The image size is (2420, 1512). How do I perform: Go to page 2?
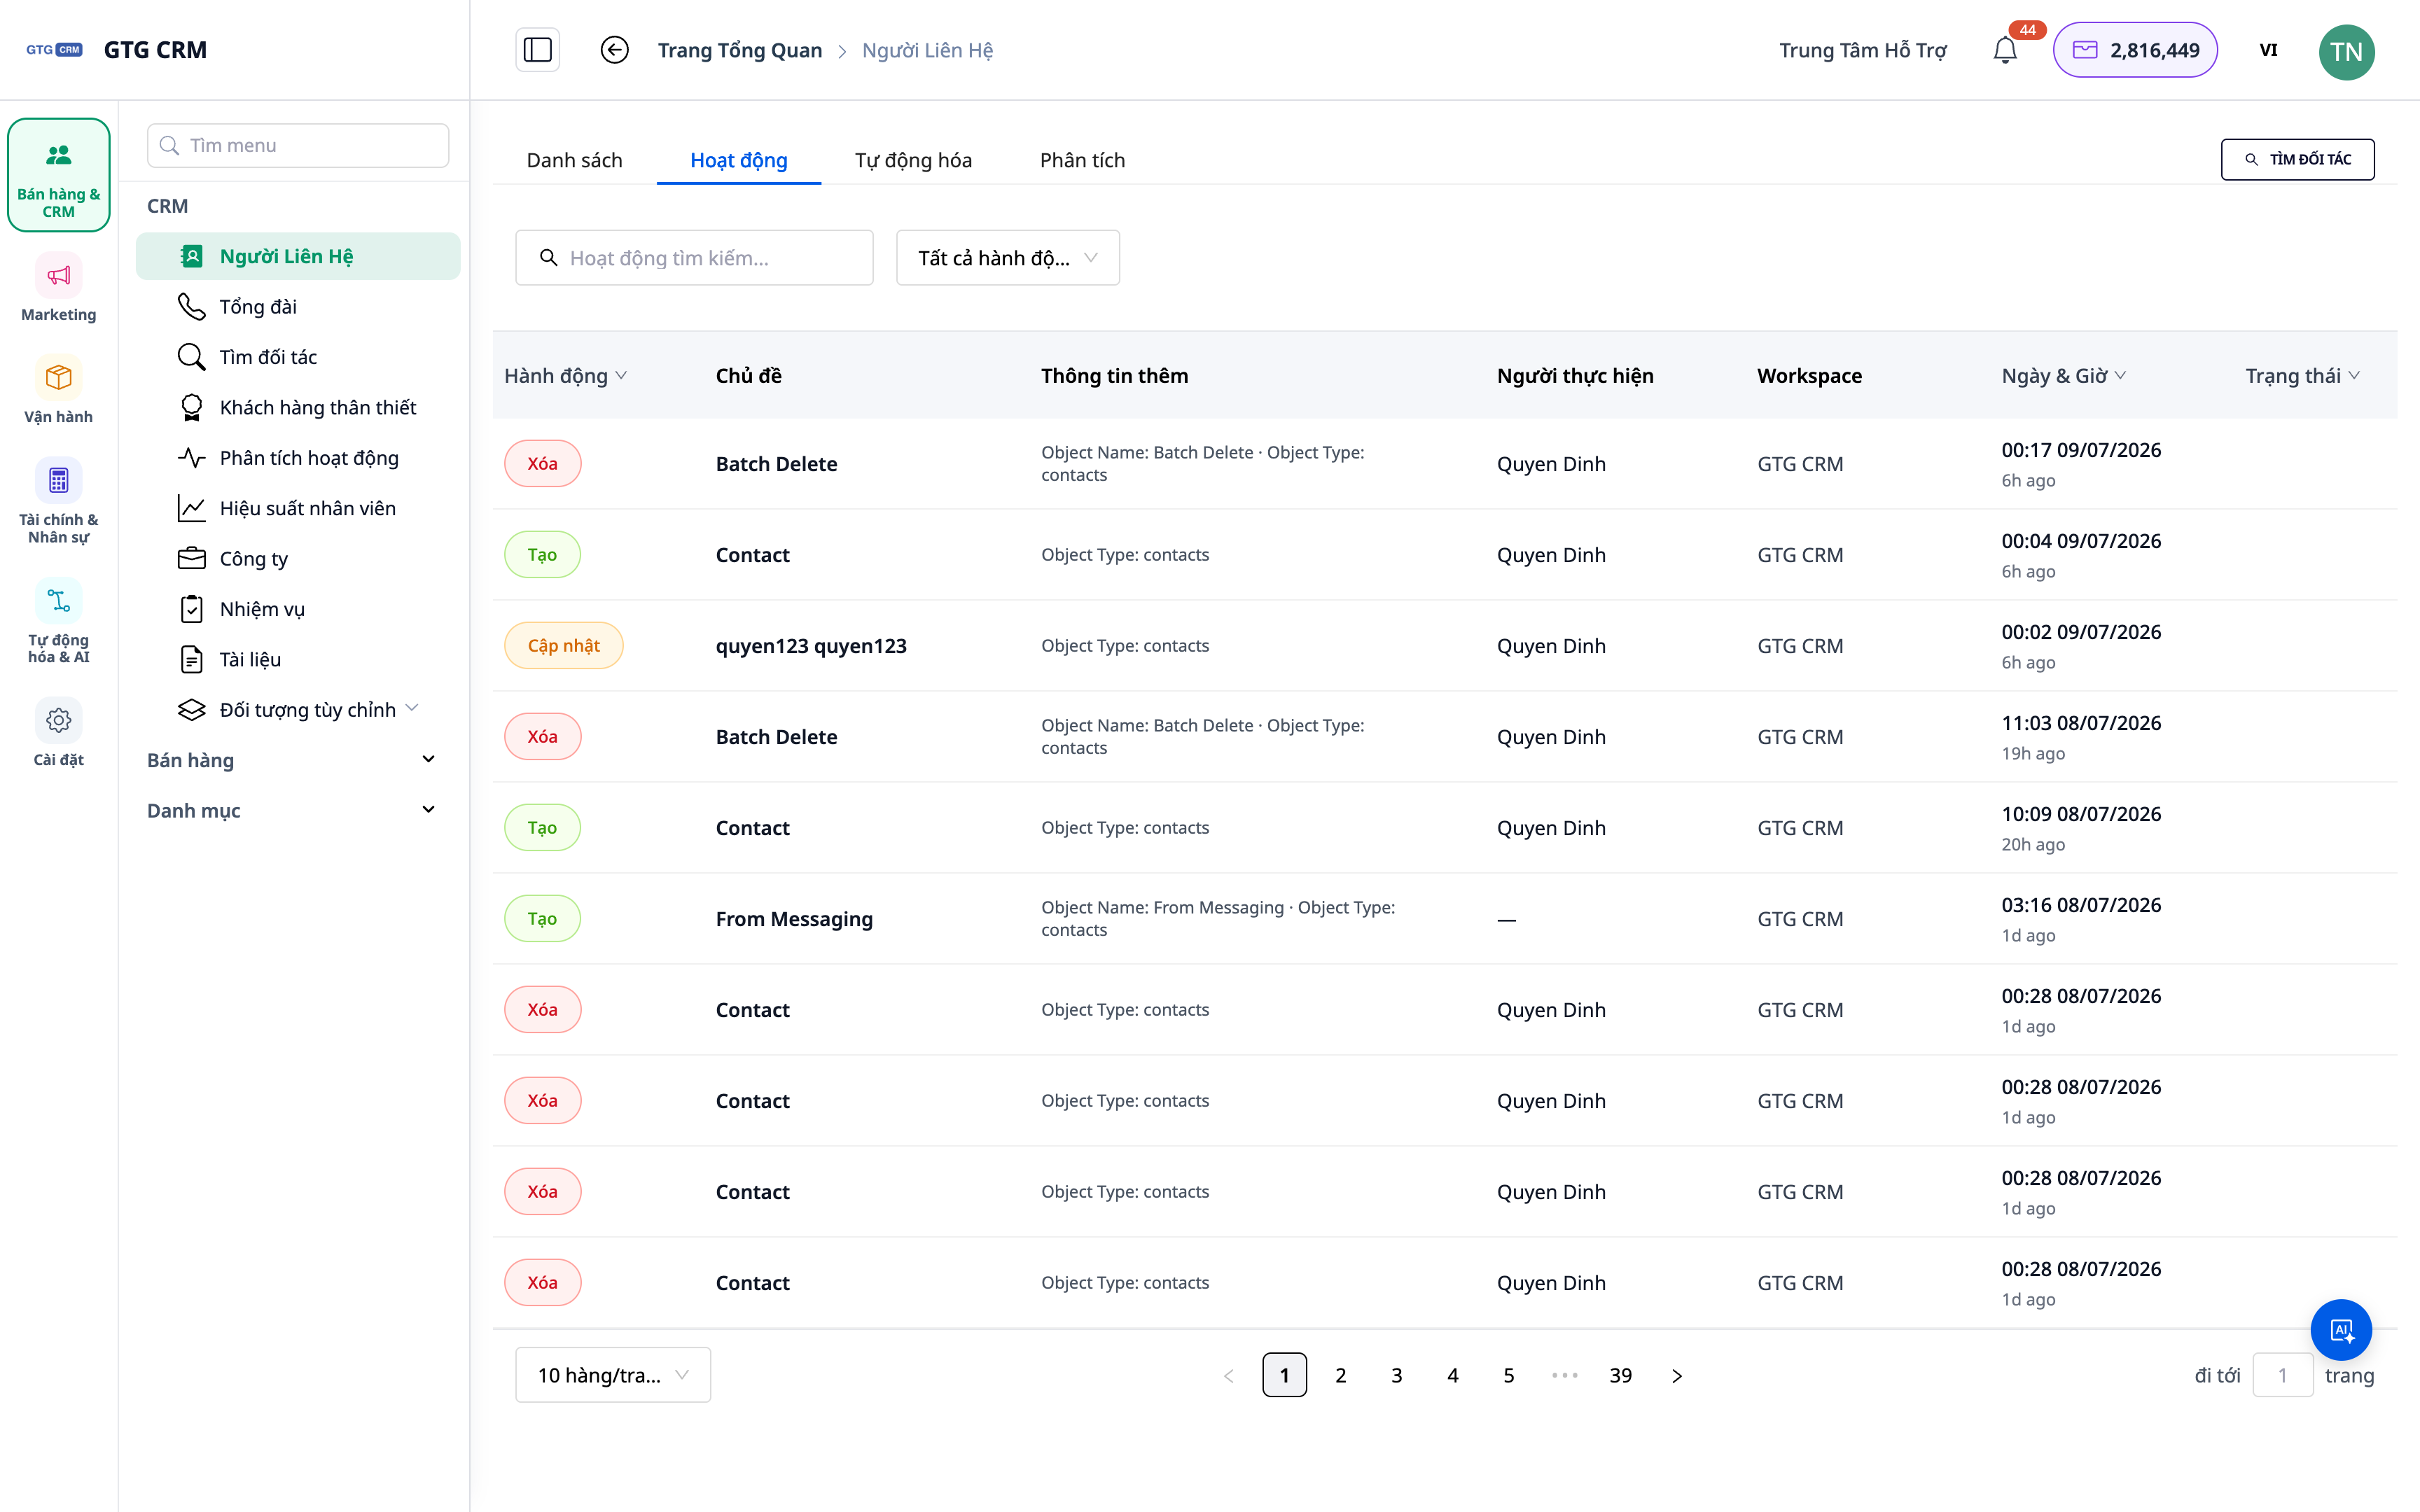(1340, 1375)
